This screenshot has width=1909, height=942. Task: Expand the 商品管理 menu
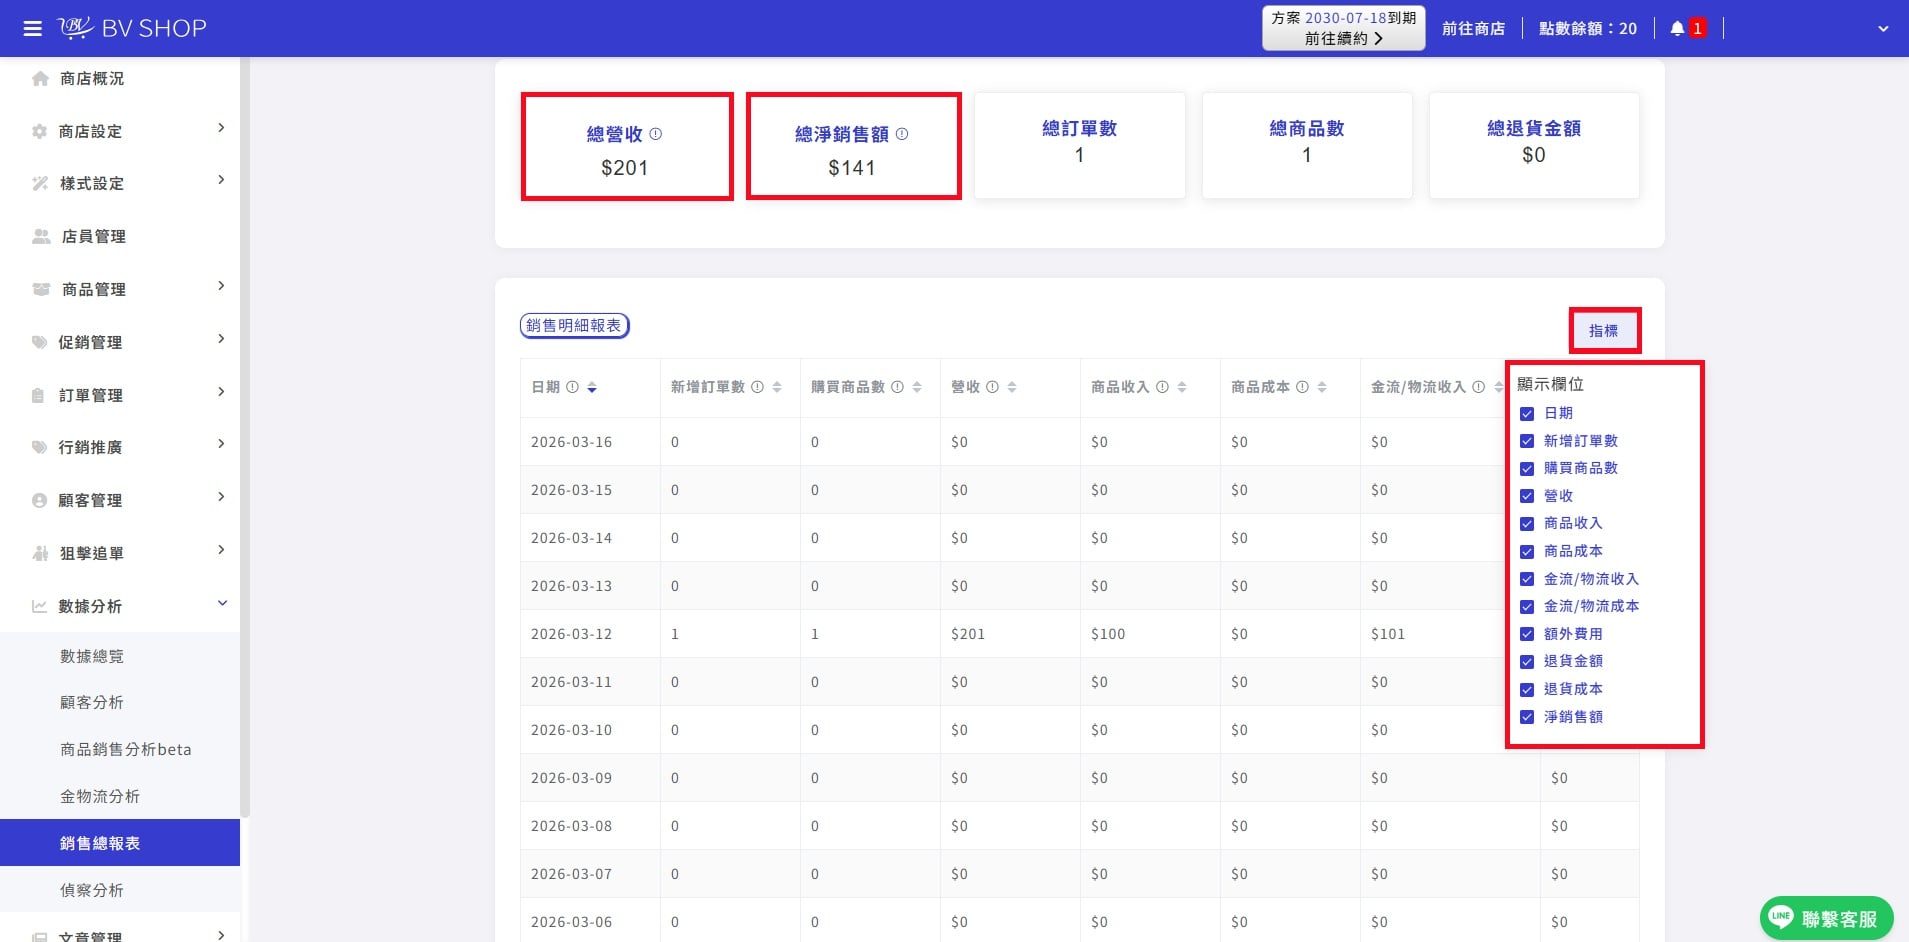point(120,289)
